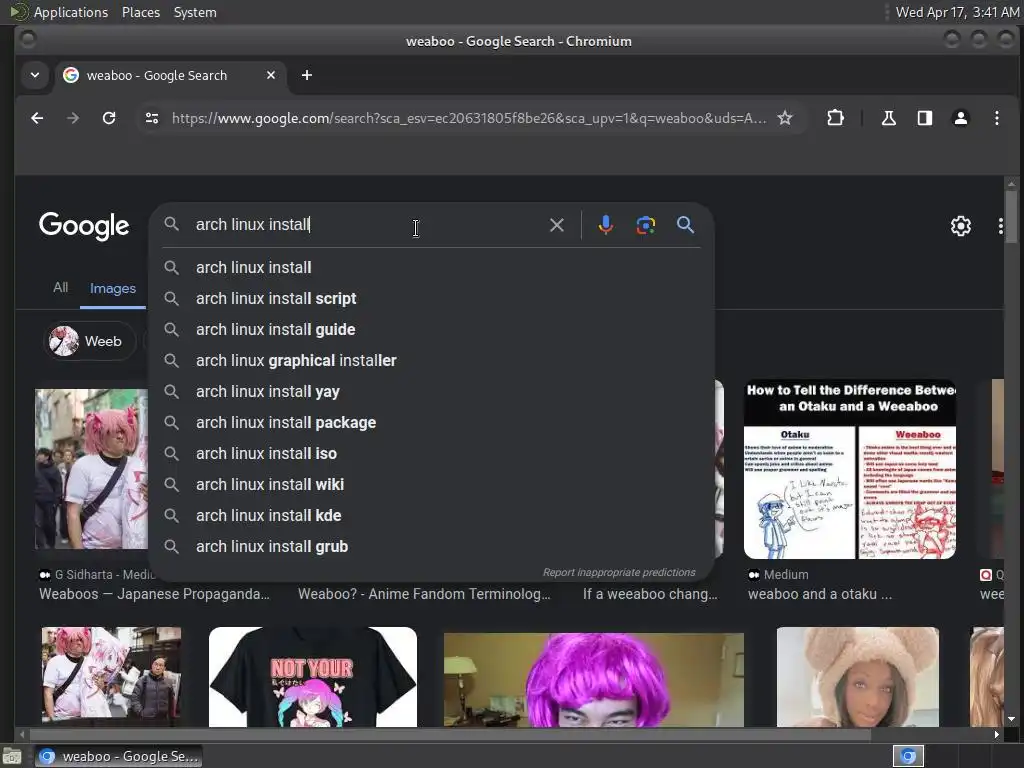Screen dimensions: 1024x768
Task: Select the Images results tab
Action: (x=113, y=288)
